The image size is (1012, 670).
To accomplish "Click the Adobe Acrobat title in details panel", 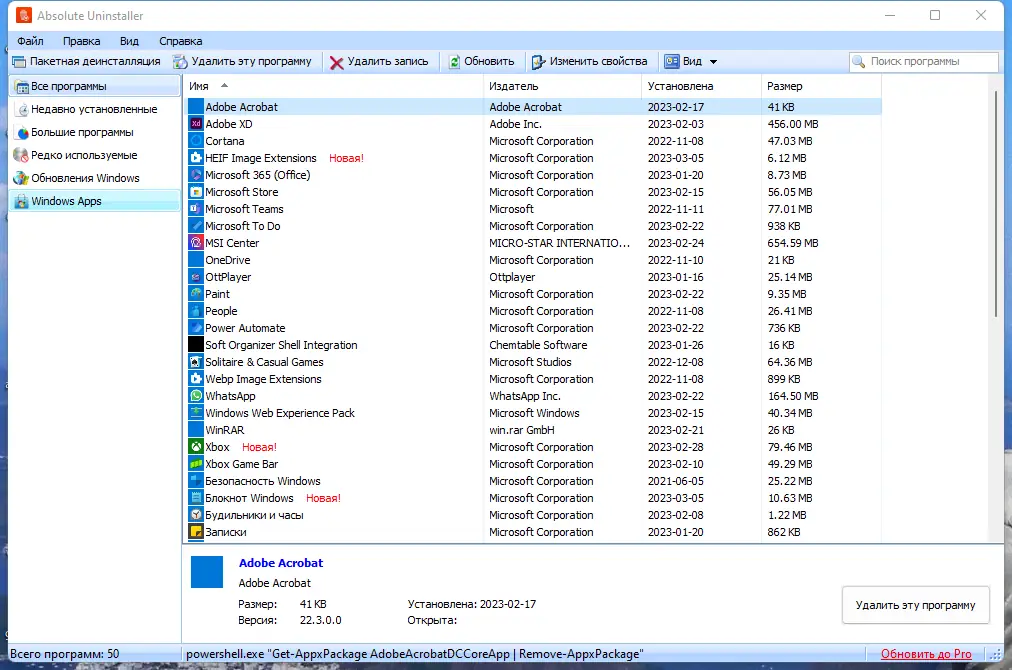I will click(x=281, y=563).
